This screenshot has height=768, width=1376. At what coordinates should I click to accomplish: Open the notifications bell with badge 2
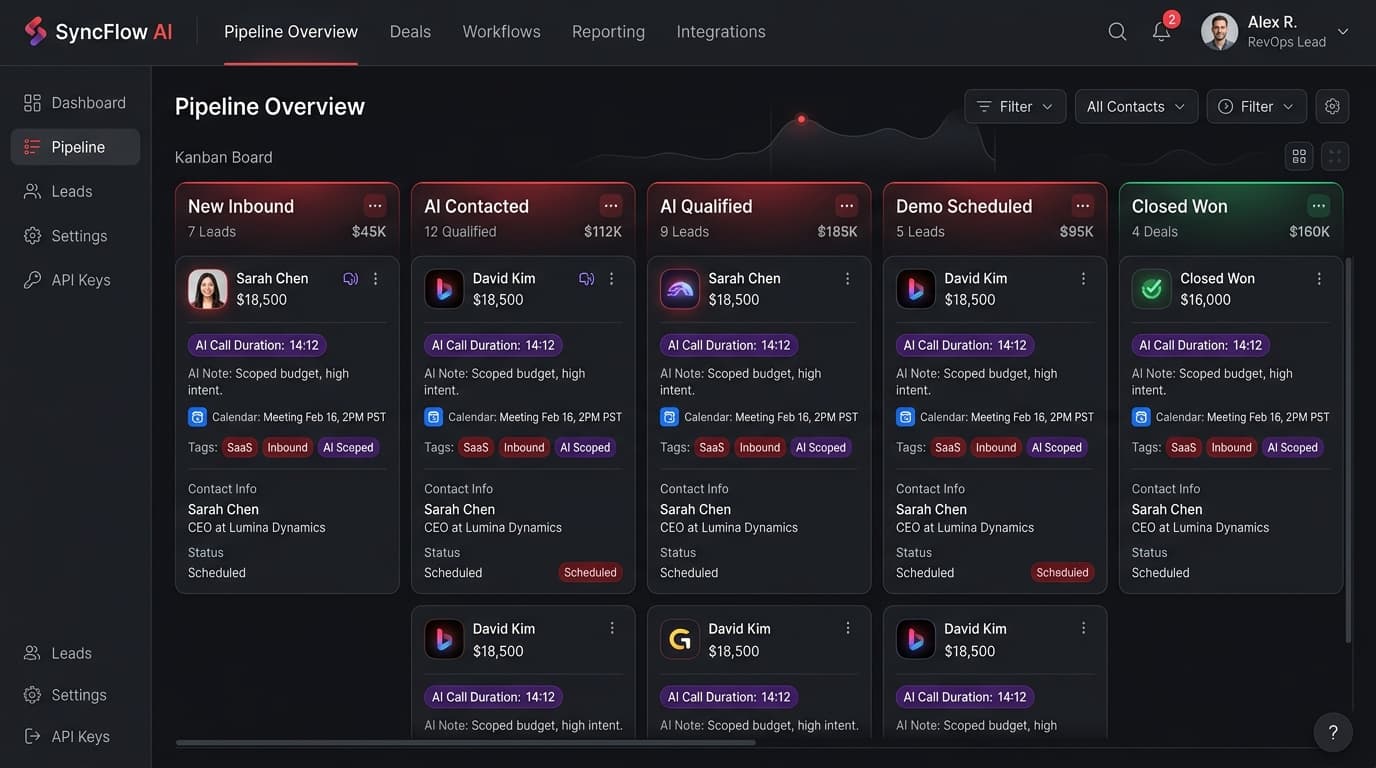(1162, 30)
